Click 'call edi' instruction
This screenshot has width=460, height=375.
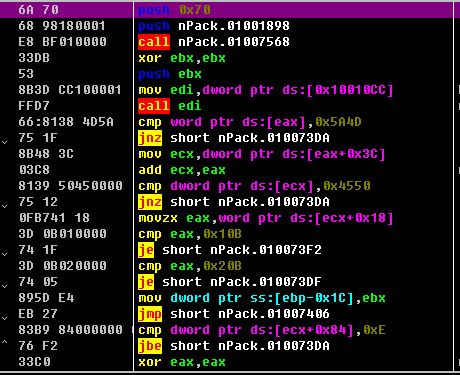point(170,106)
